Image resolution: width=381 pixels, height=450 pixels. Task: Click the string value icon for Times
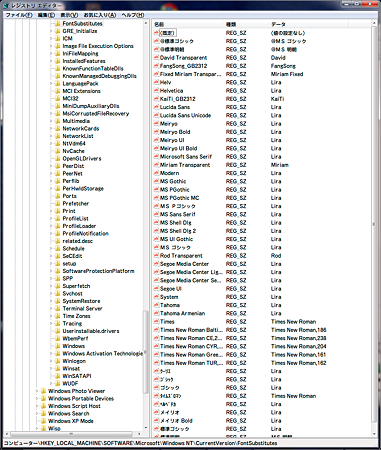point(156,322)
